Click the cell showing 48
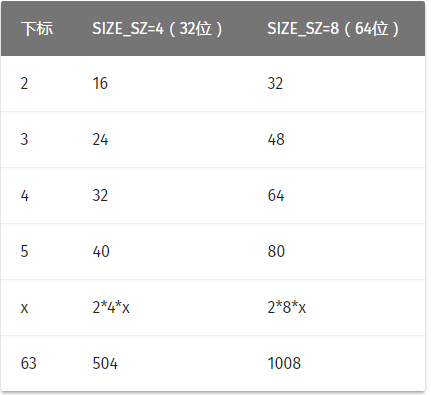The height and width of the screenshot is (395, 431). tap(276, 139)
